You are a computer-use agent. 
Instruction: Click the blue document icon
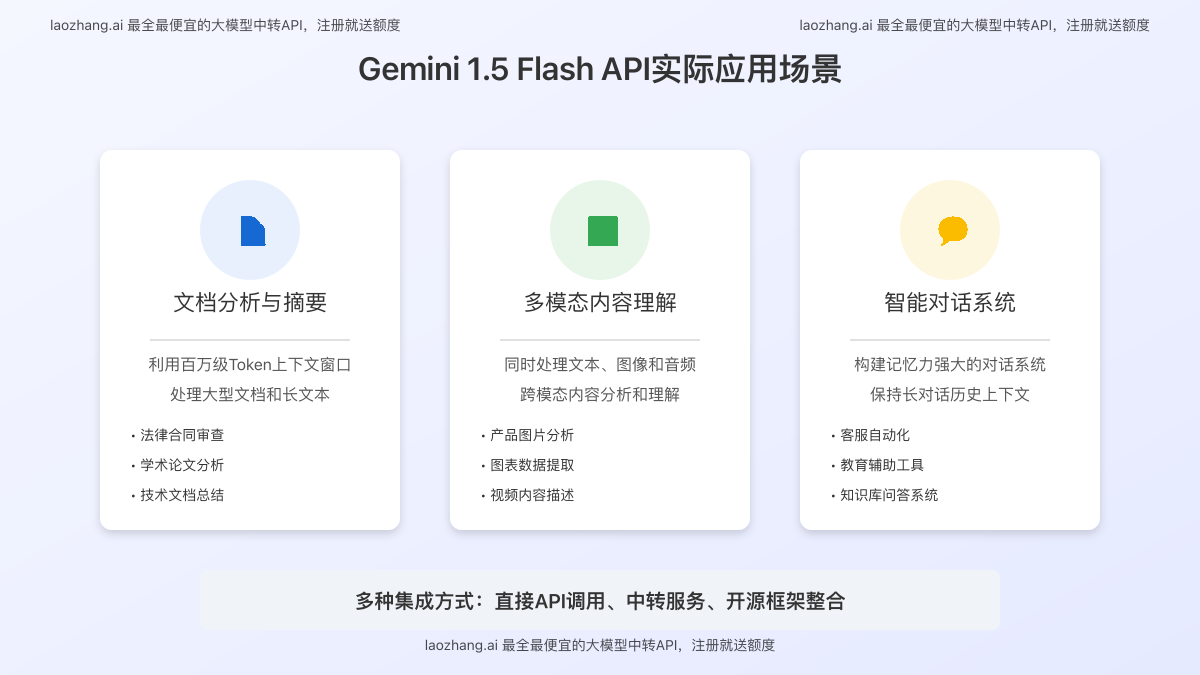(253, 231)
